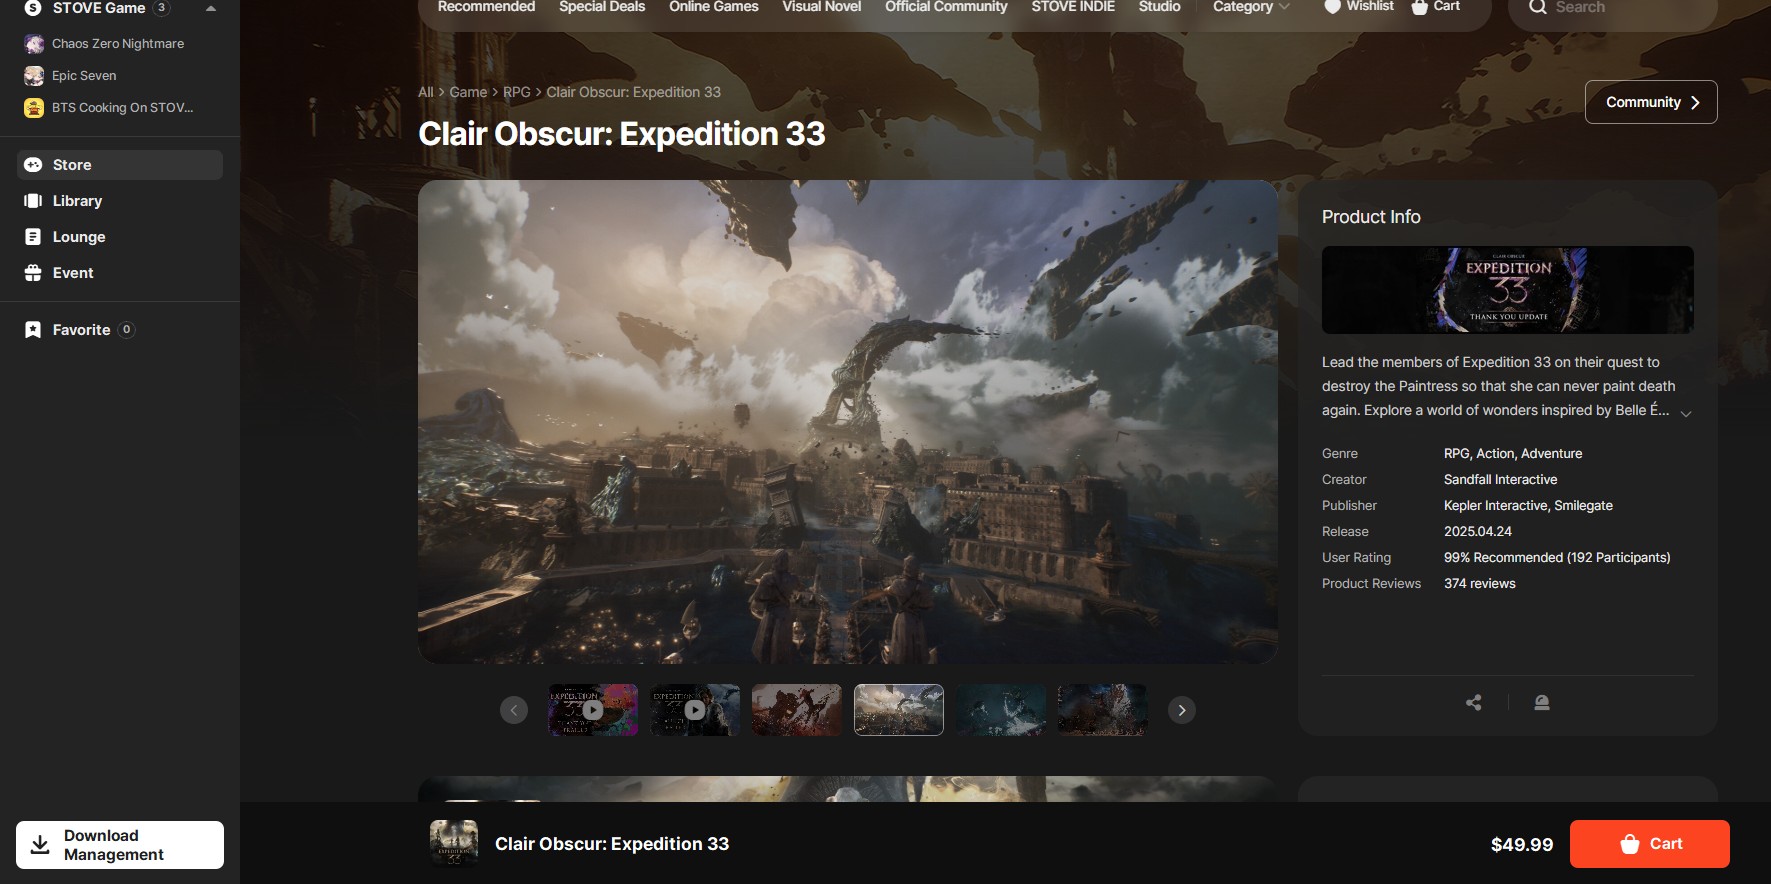Click the '$49.99' price

[1522, 845]
